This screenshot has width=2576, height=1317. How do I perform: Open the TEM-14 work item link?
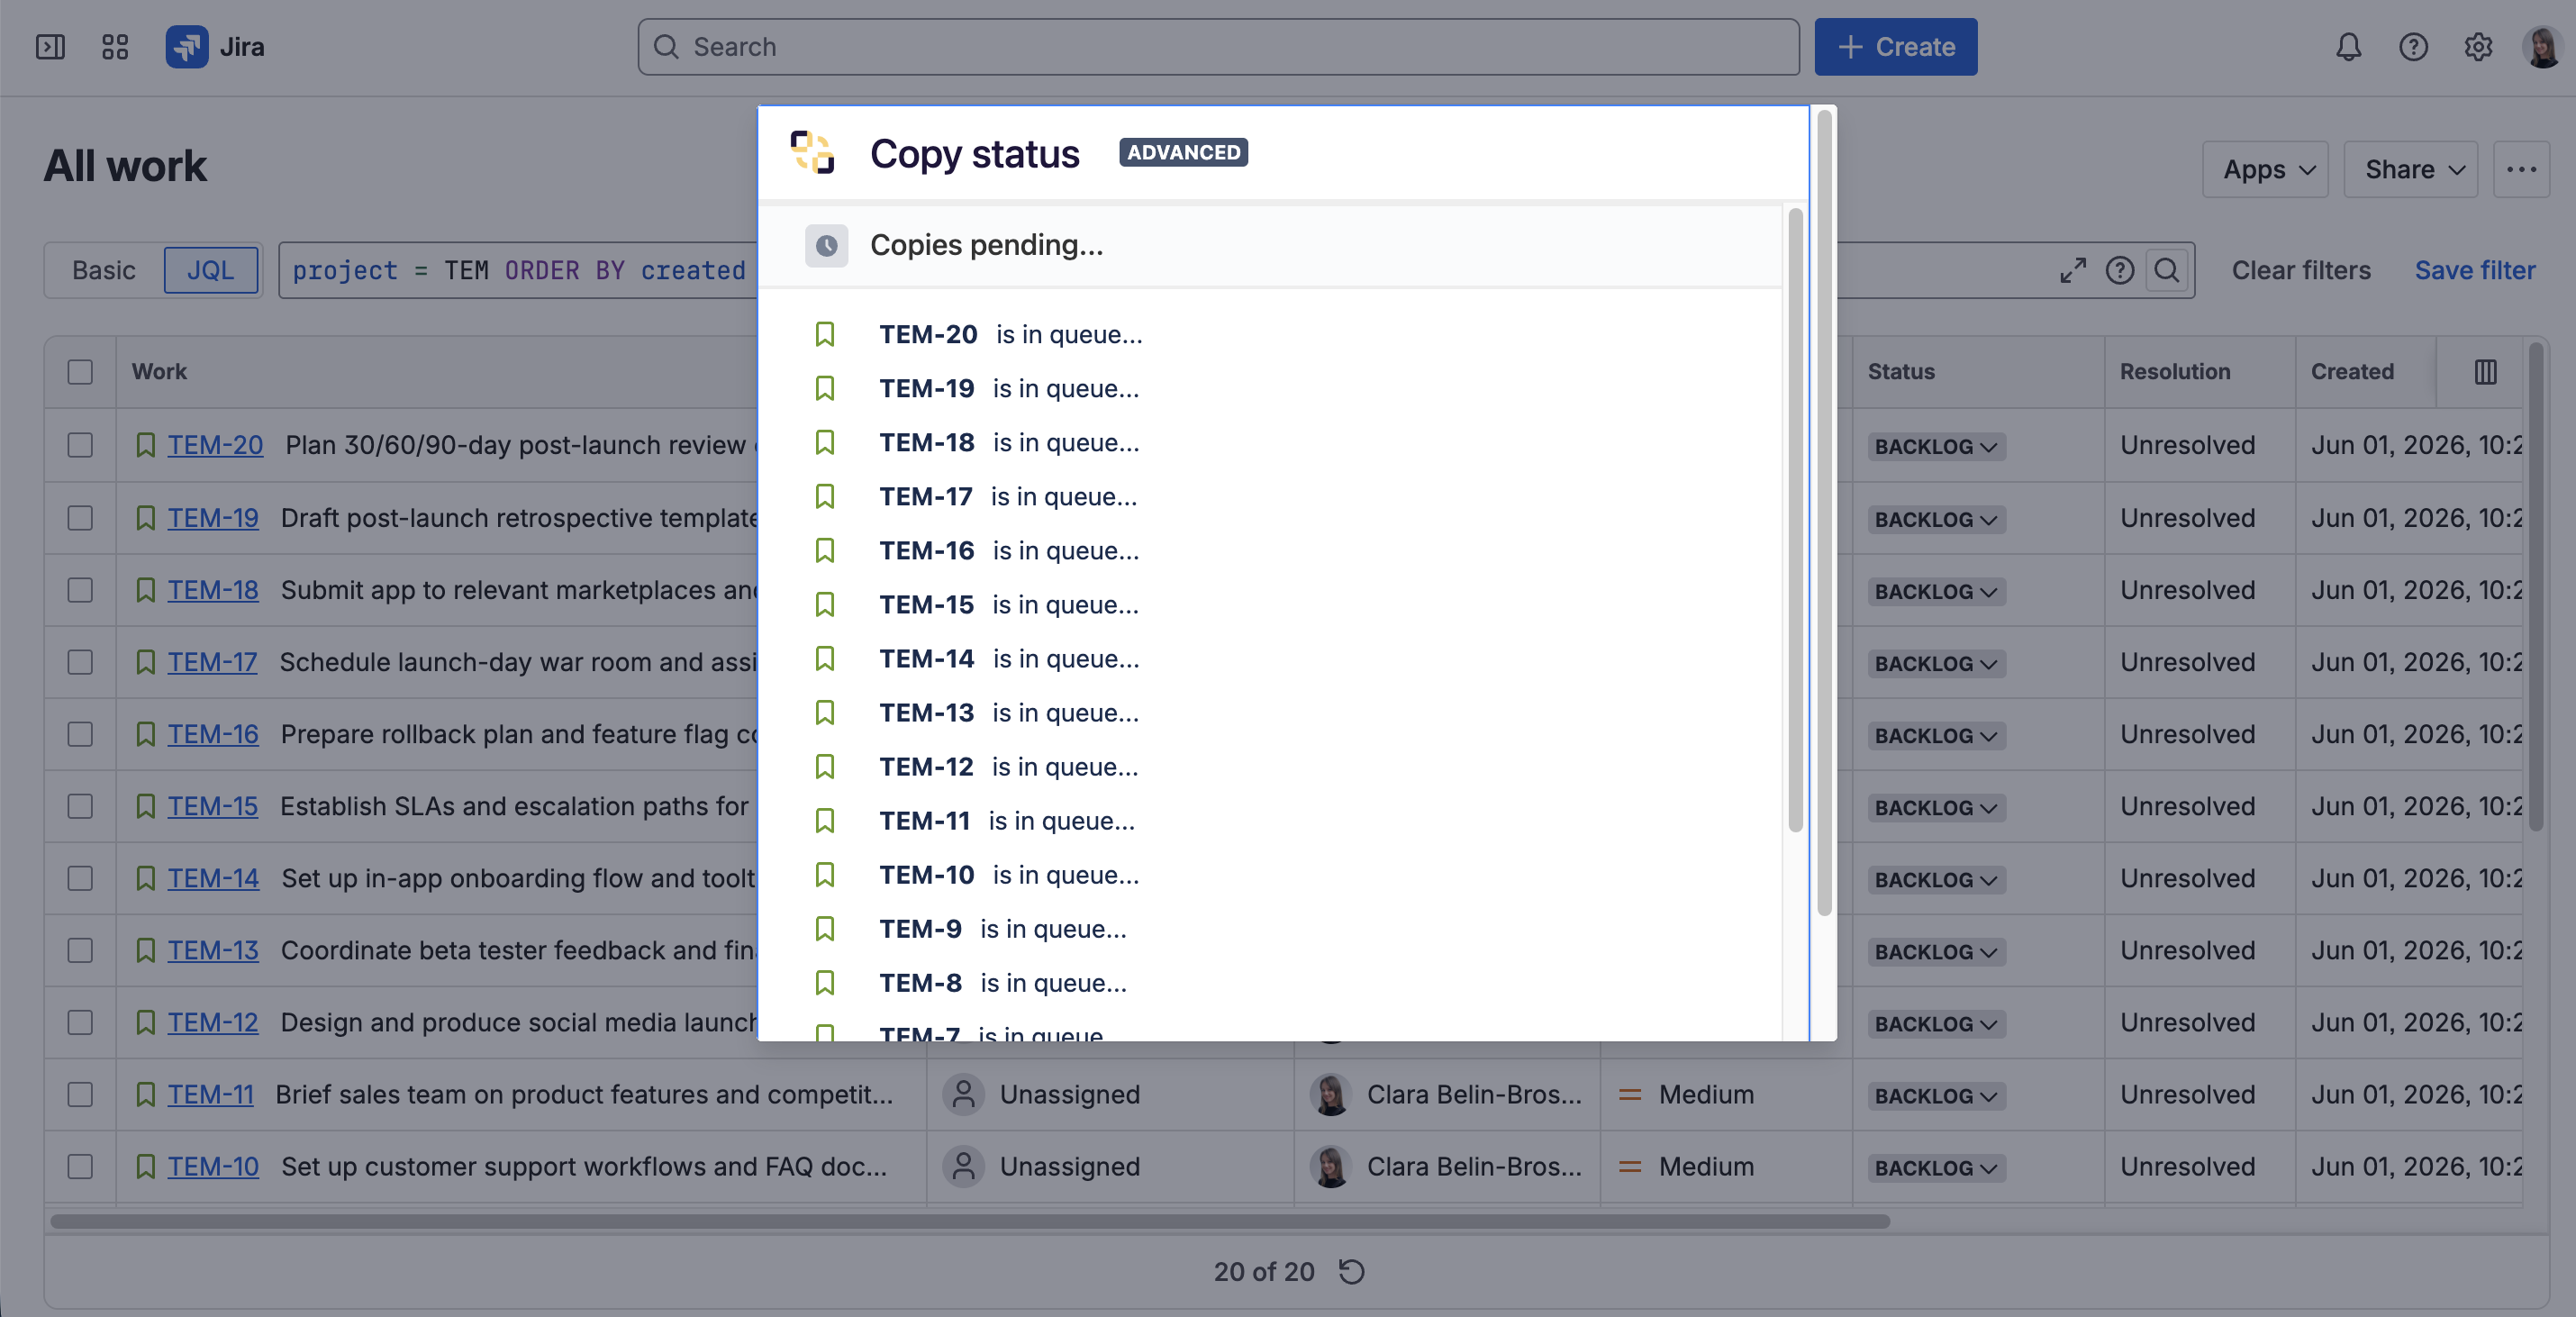(x=213, y=878)
